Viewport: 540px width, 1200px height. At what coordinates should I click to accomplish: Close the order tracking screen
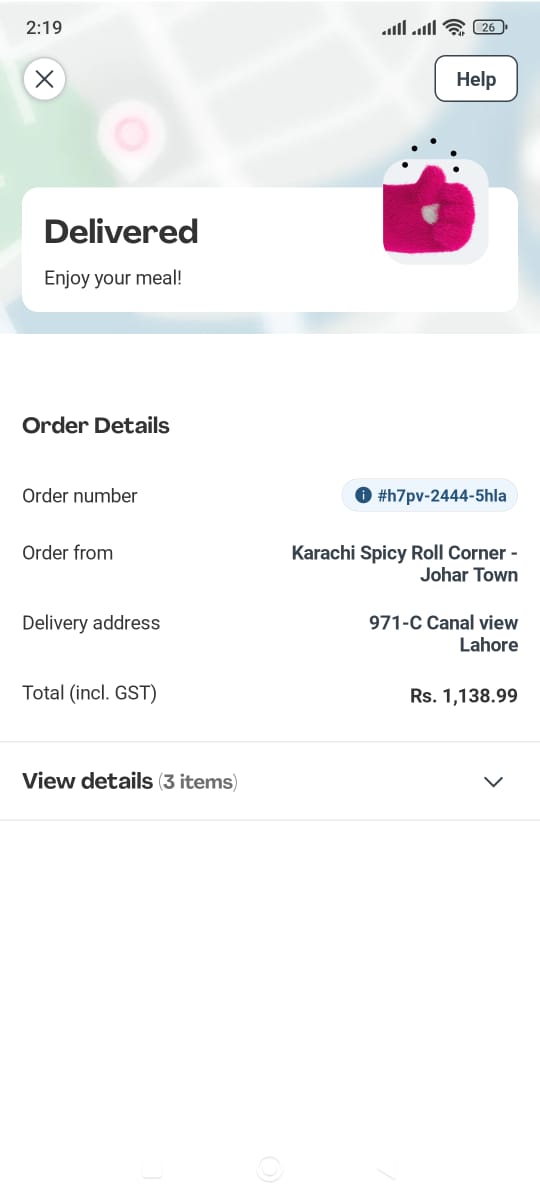point(44,79)
